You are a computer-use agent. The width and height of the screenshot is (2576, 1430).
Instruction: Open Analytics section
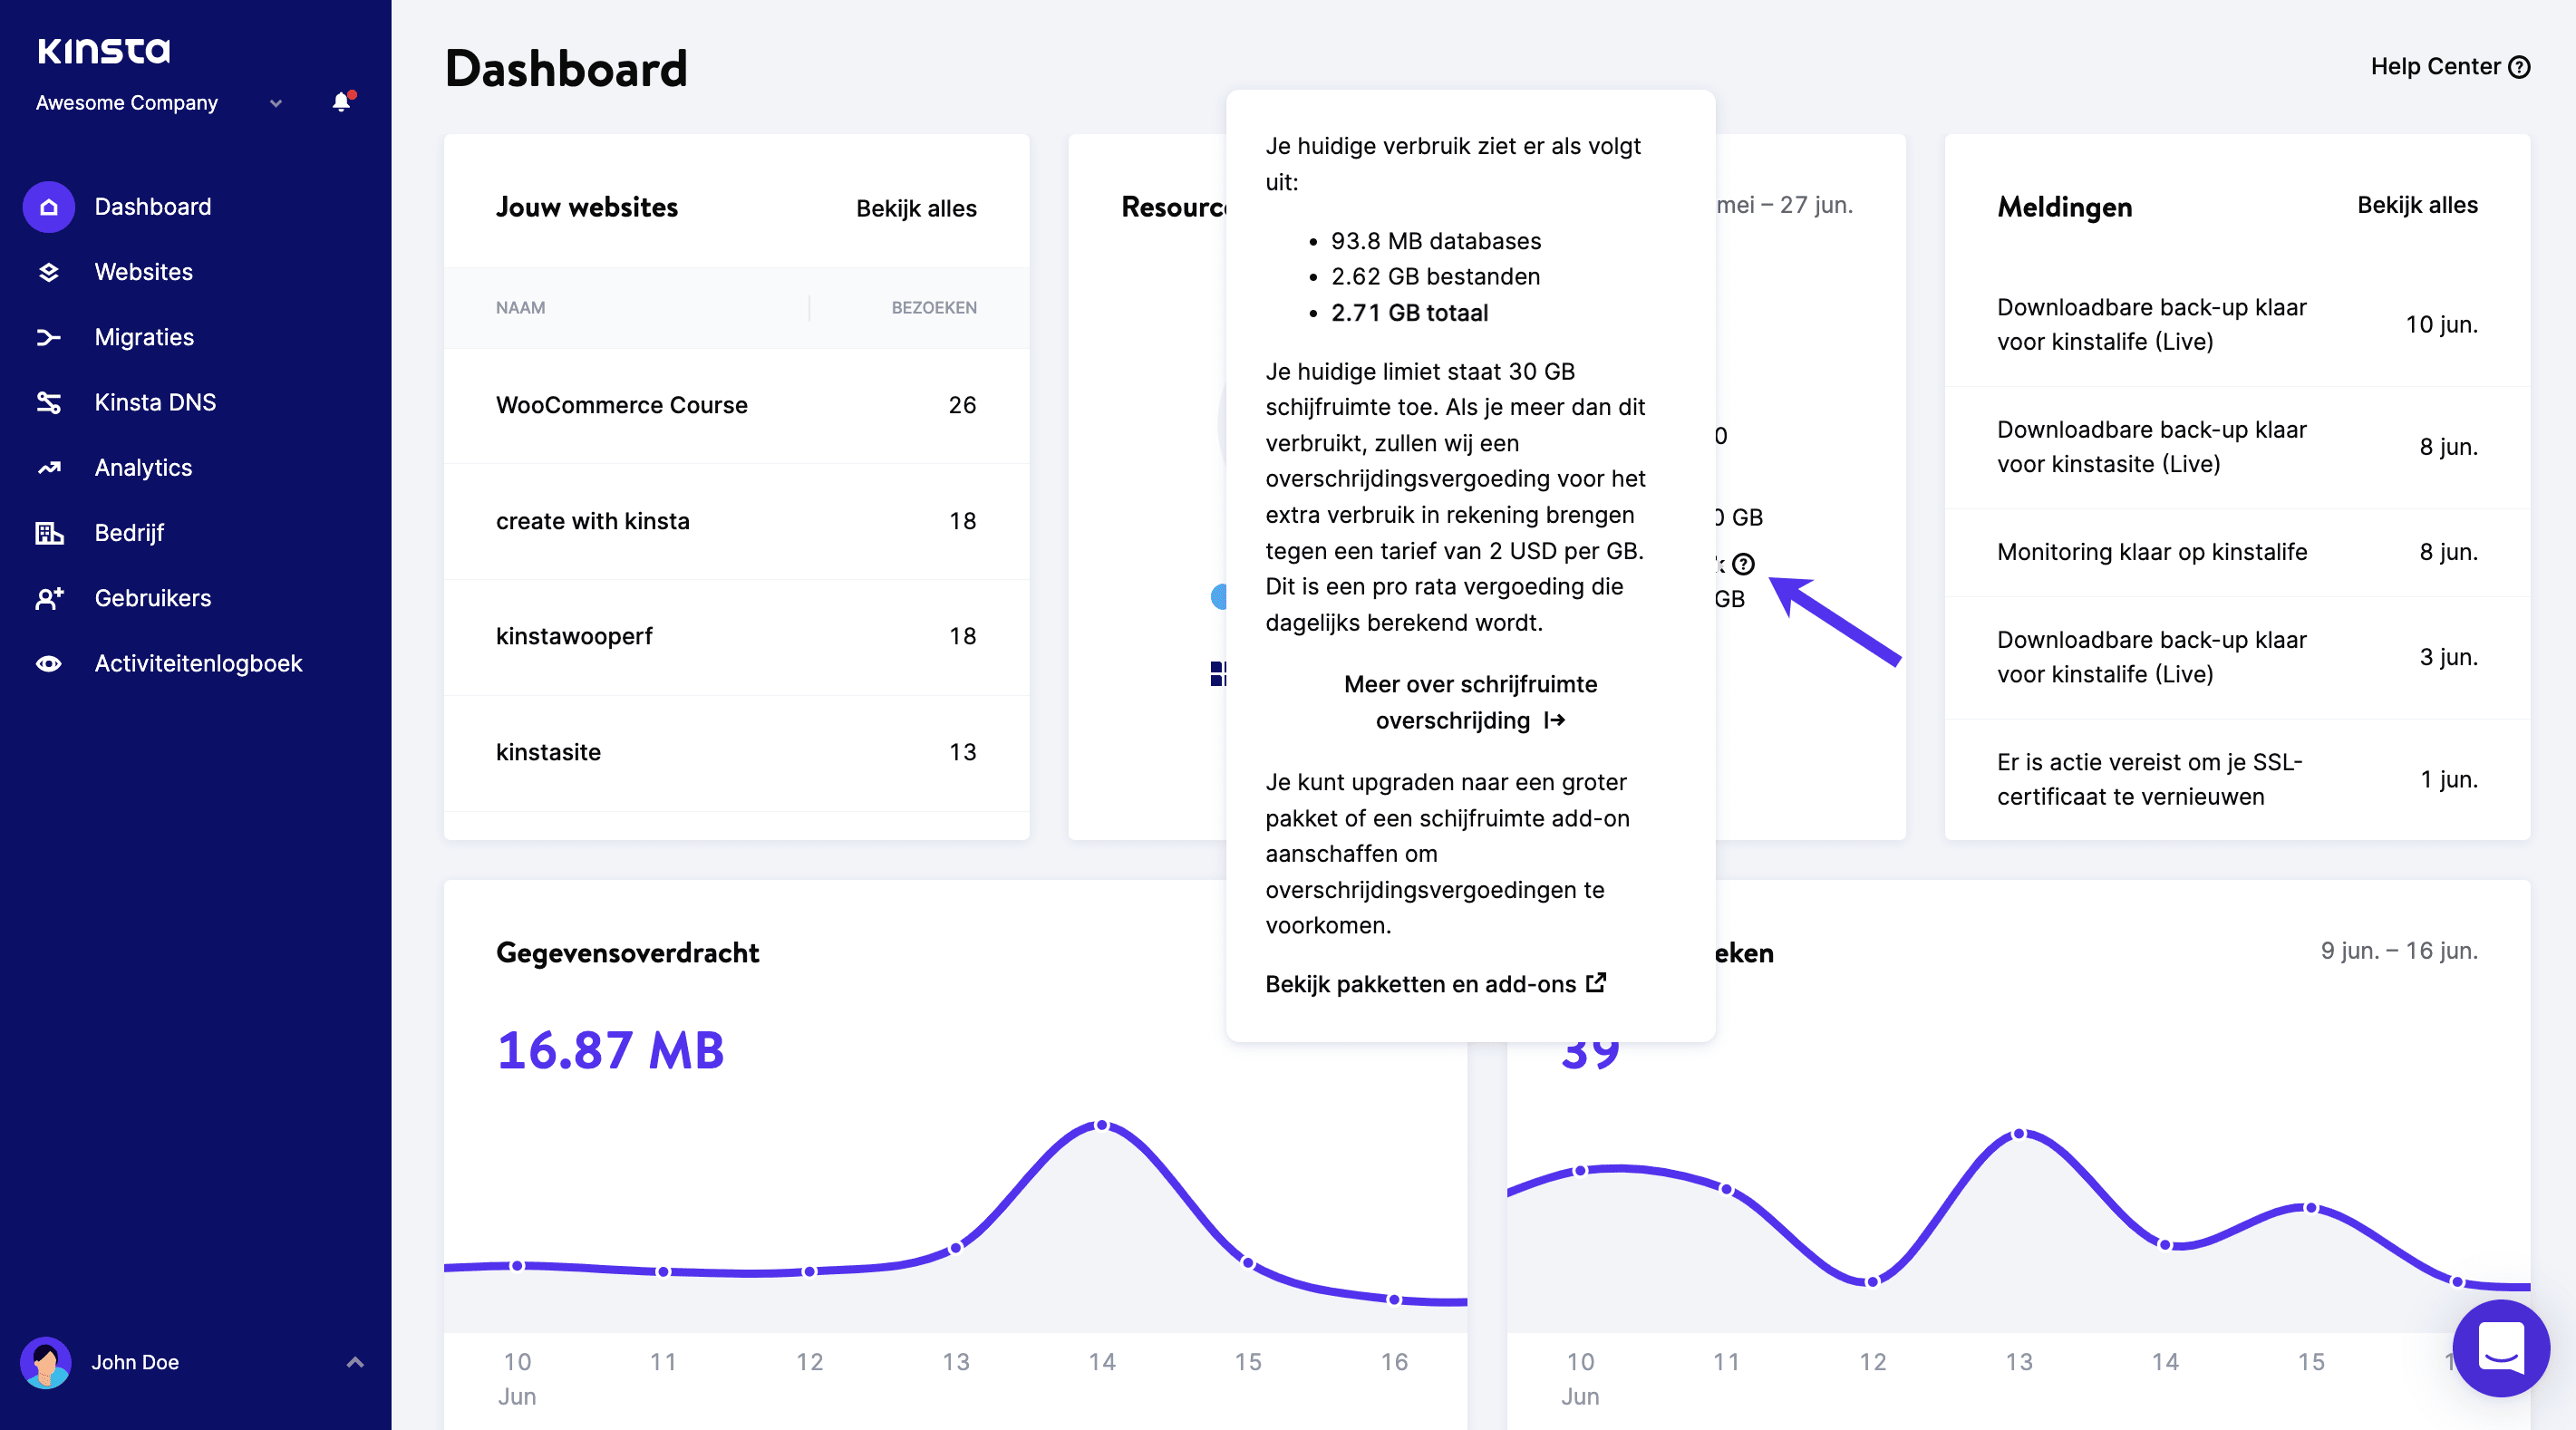coord(143,467)
